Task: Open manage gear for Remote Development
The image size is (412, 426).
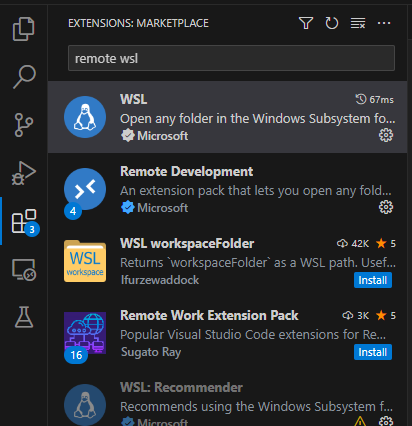Action: click(x=386, y=207)
